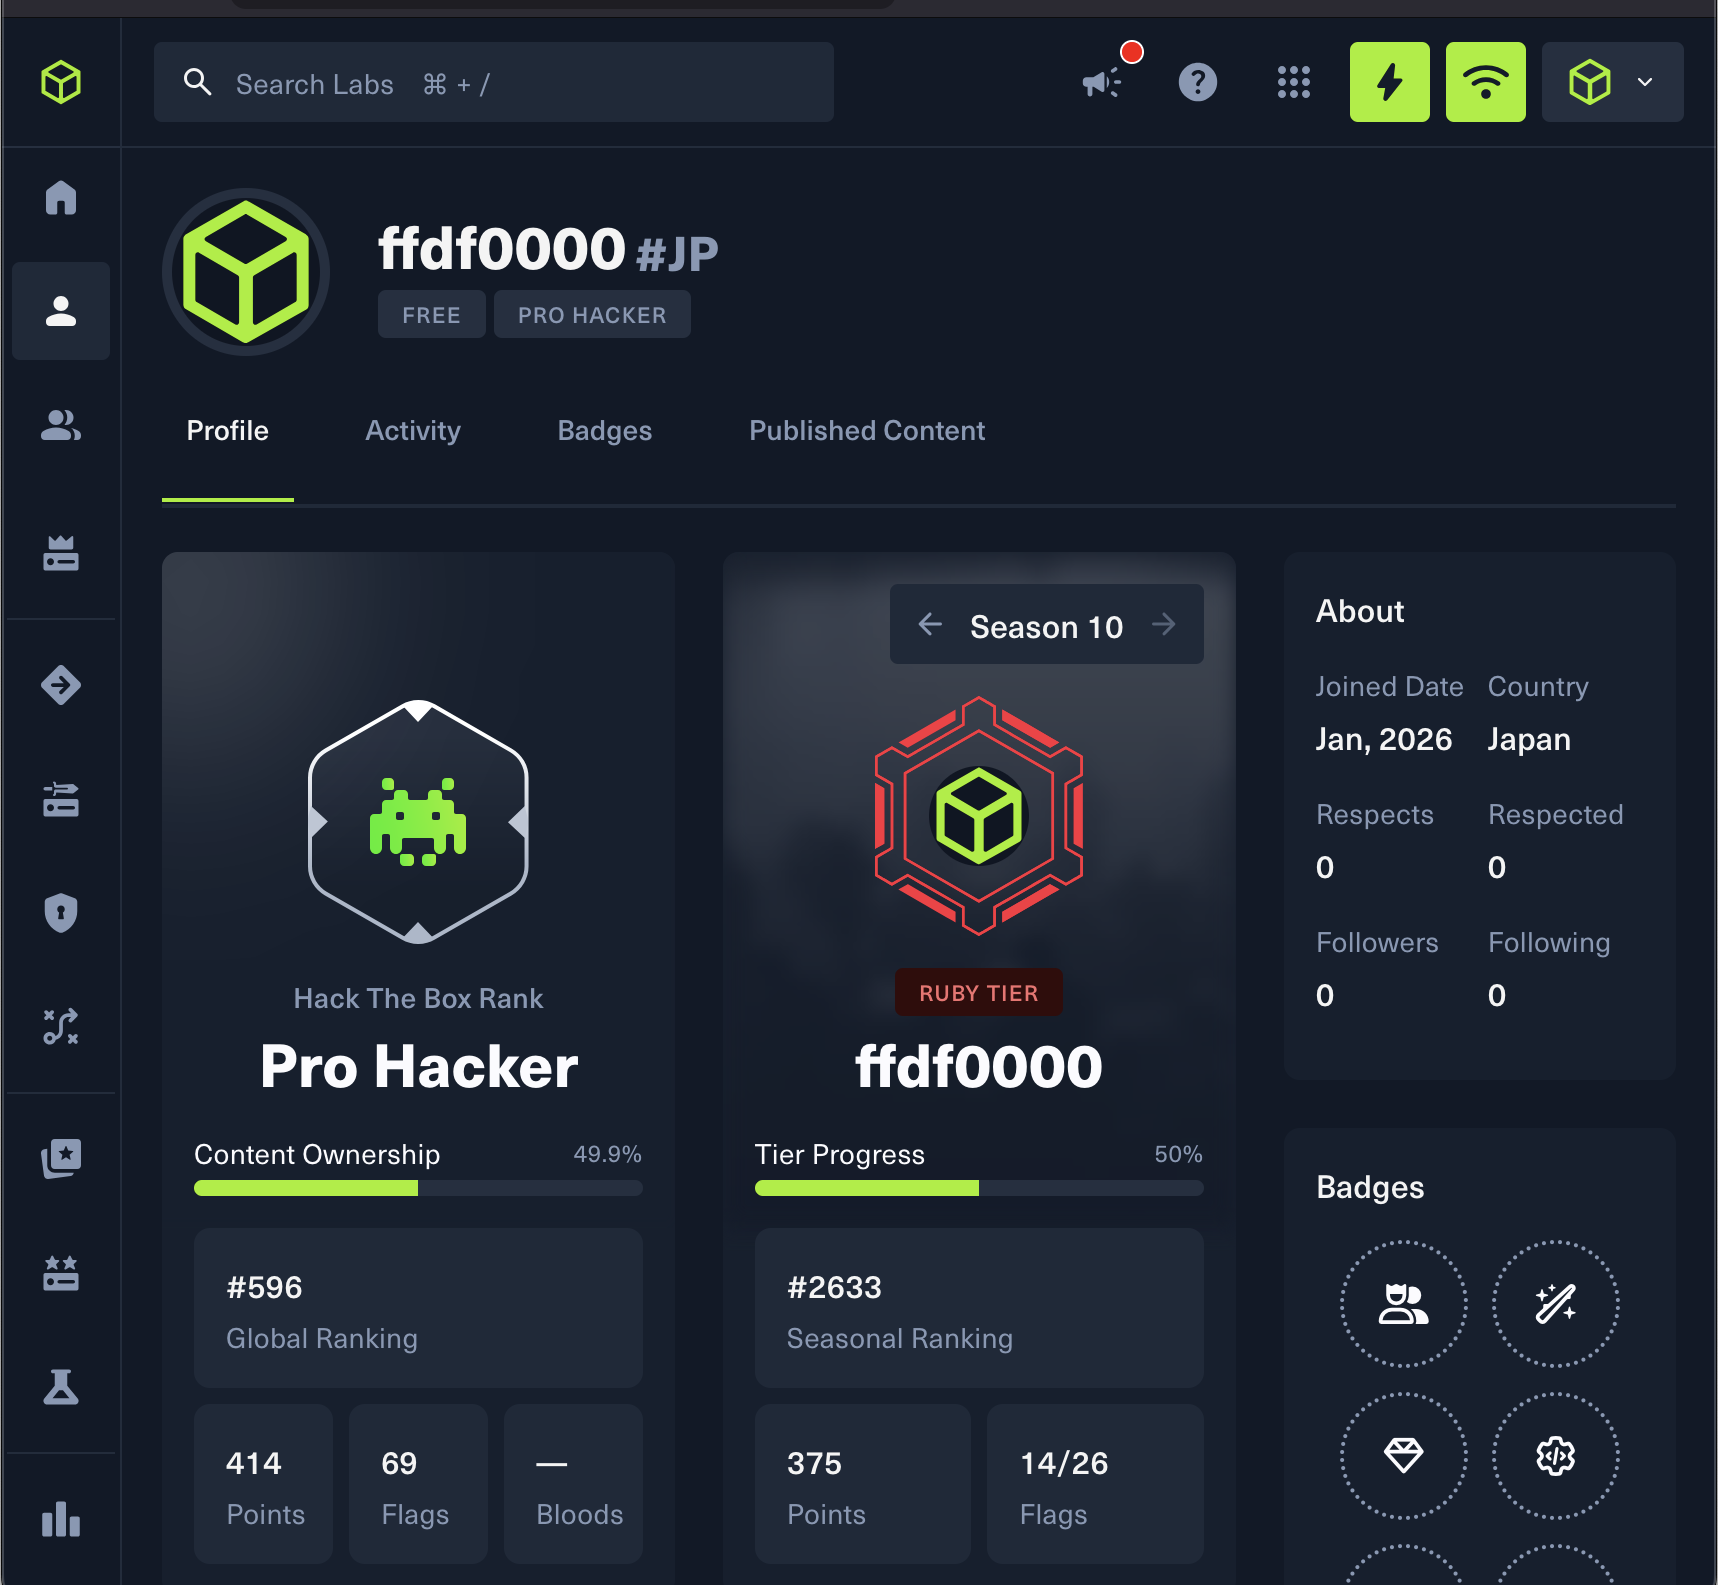Click the PRO HACKER tag
Image resolution: width=1718 pixels, height=1585 pixels.
pos(592,314)
